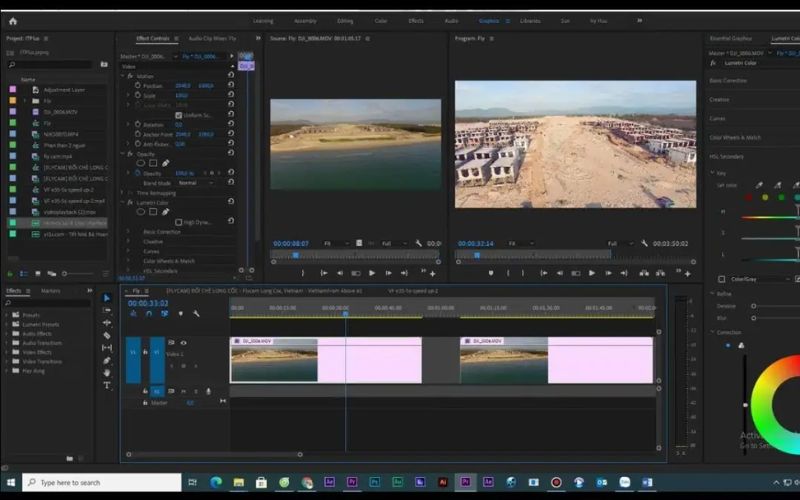Screen dimensions: 800x500
Task: Open Program monitor Full resolution dropdown
Action: [x=621, y=243]
